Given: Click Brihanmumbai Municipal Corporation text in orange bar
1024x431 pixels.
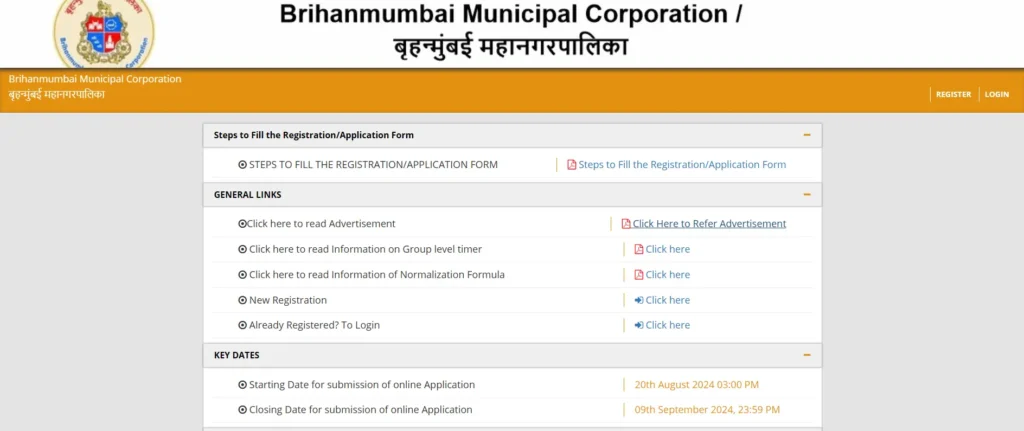Looking at the screenshot, I should 95,79.
